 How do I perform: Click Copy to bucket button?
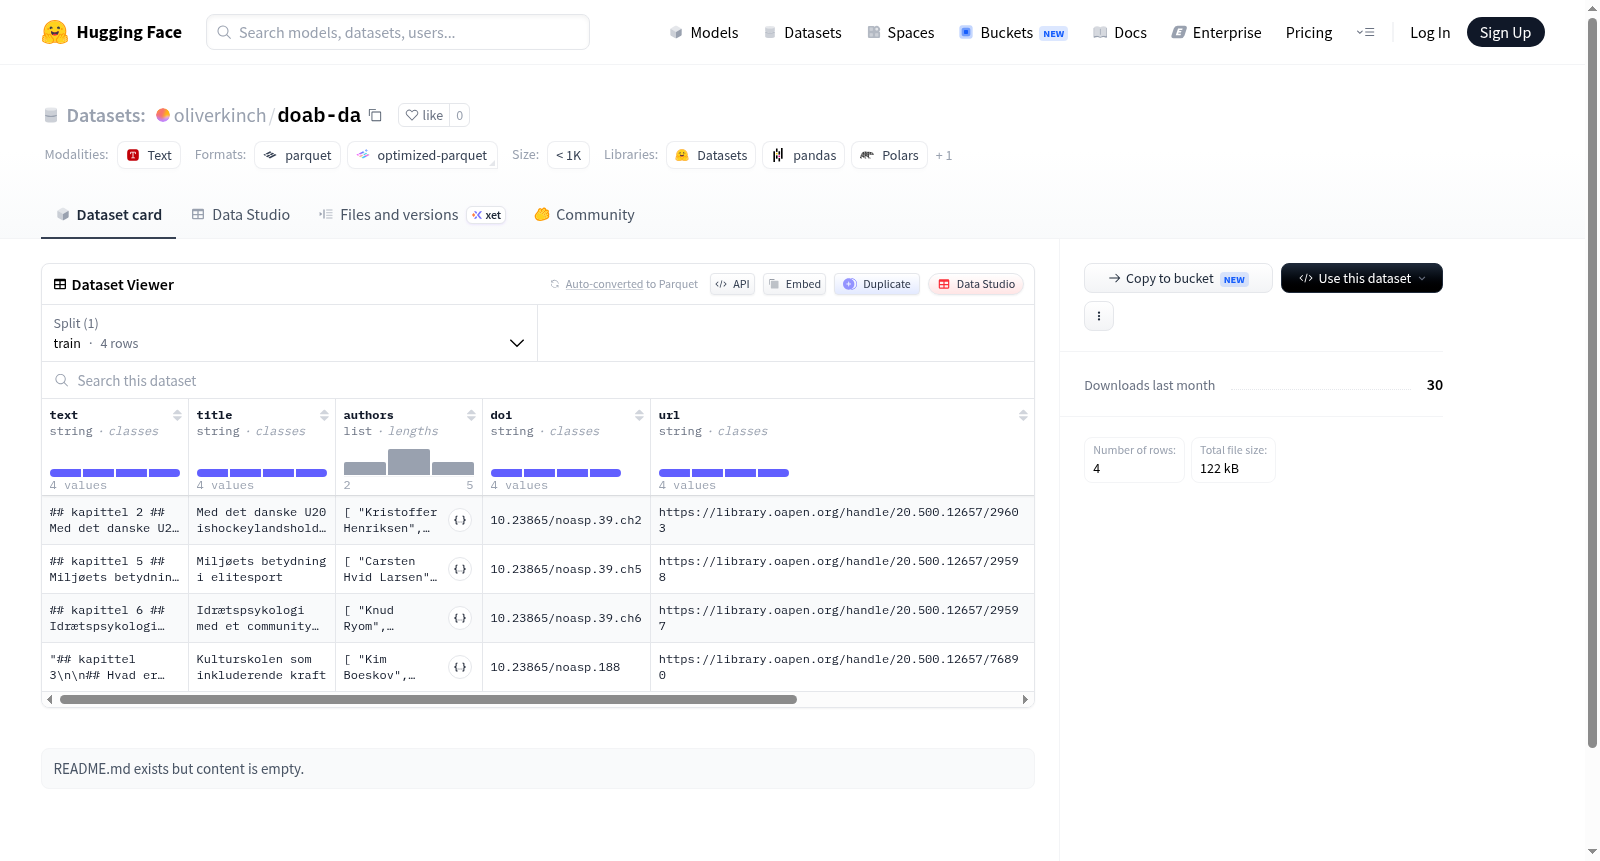[x=1178, y=278]
